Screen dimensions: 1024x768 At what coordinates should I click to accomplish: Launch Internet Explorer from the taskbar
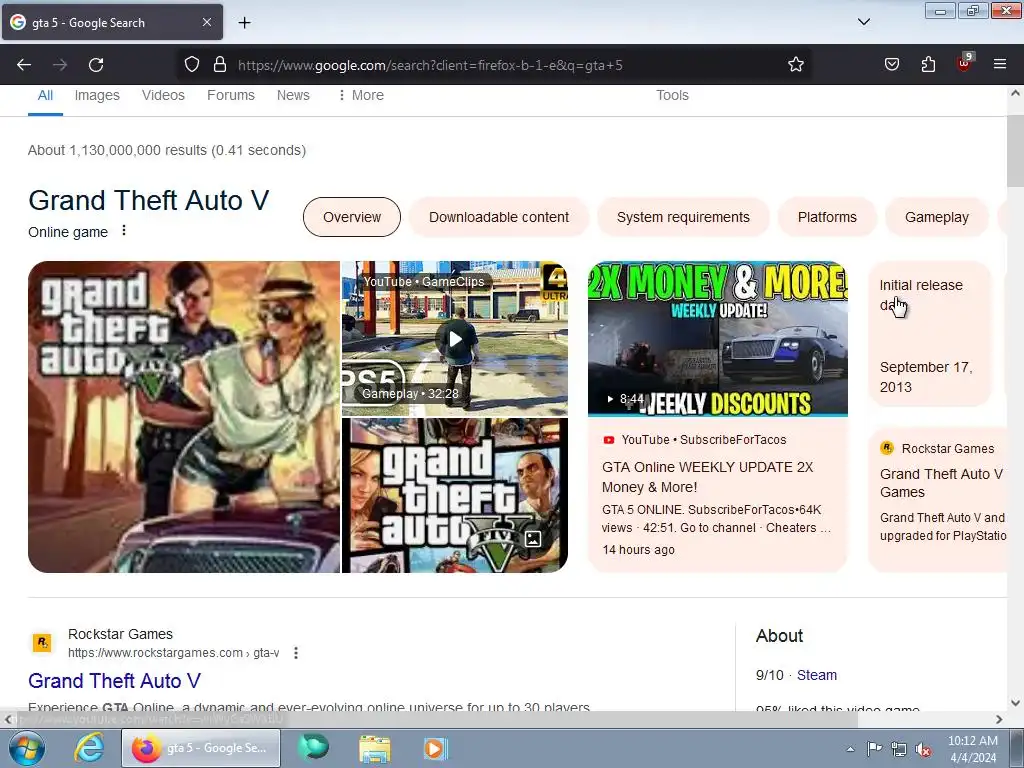click(89, 748)
